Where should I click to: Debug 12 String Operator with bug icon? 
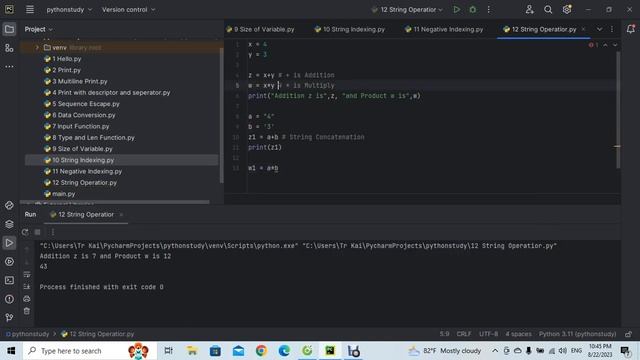point(473,9)
